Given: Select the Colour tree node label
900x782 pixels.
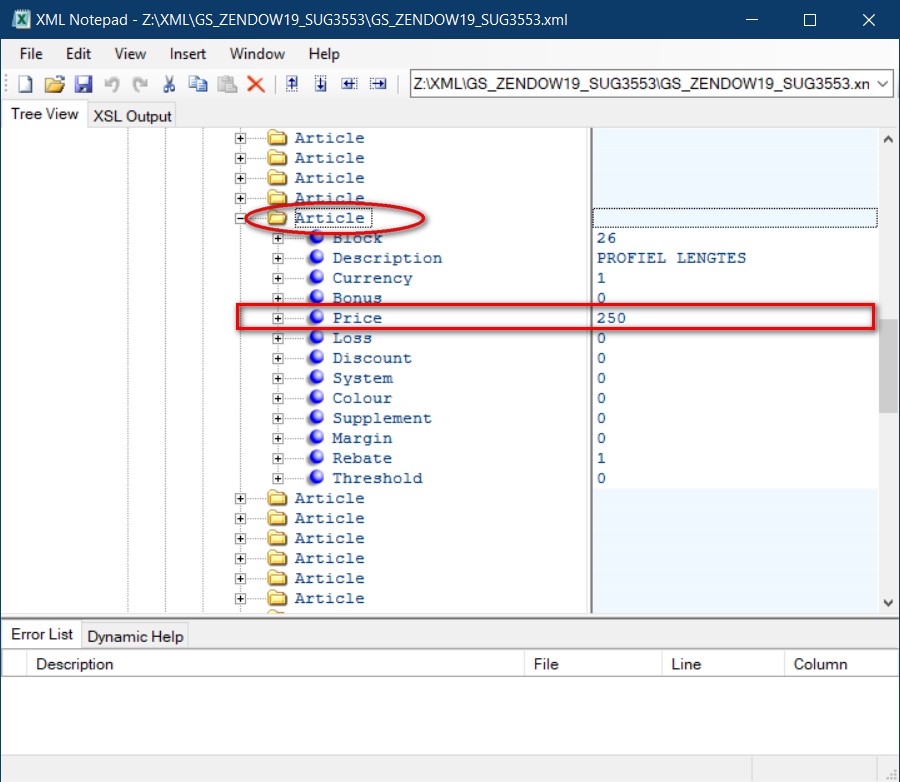Looking at the screenshot, I should point(362,398).
